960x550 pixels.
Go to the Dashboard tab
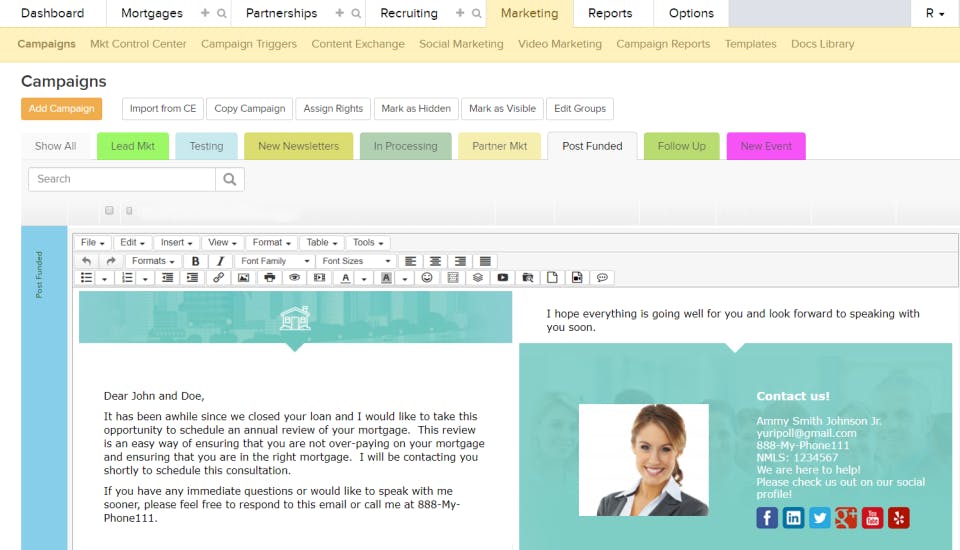tap(53, 13)
